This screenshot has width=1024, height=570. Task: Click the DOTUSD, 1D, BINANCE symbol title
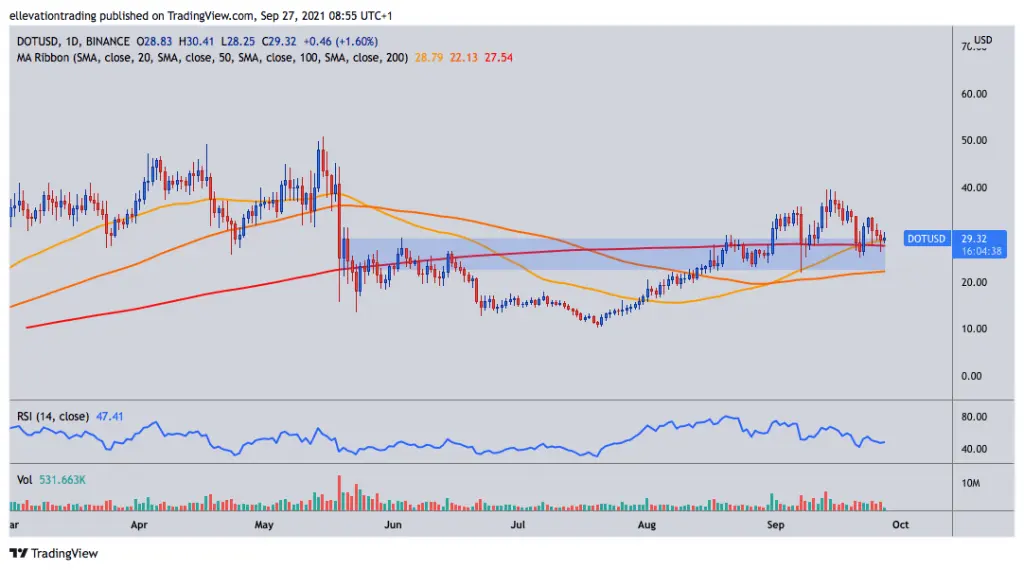coord(73,41)
